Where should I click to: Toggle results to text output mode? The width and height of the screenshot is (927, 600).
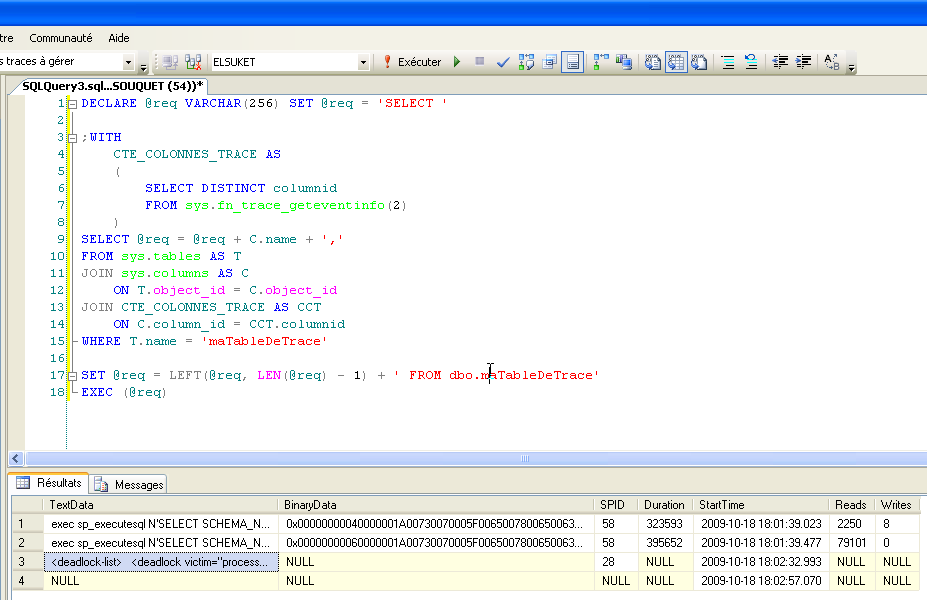[653, 62]
